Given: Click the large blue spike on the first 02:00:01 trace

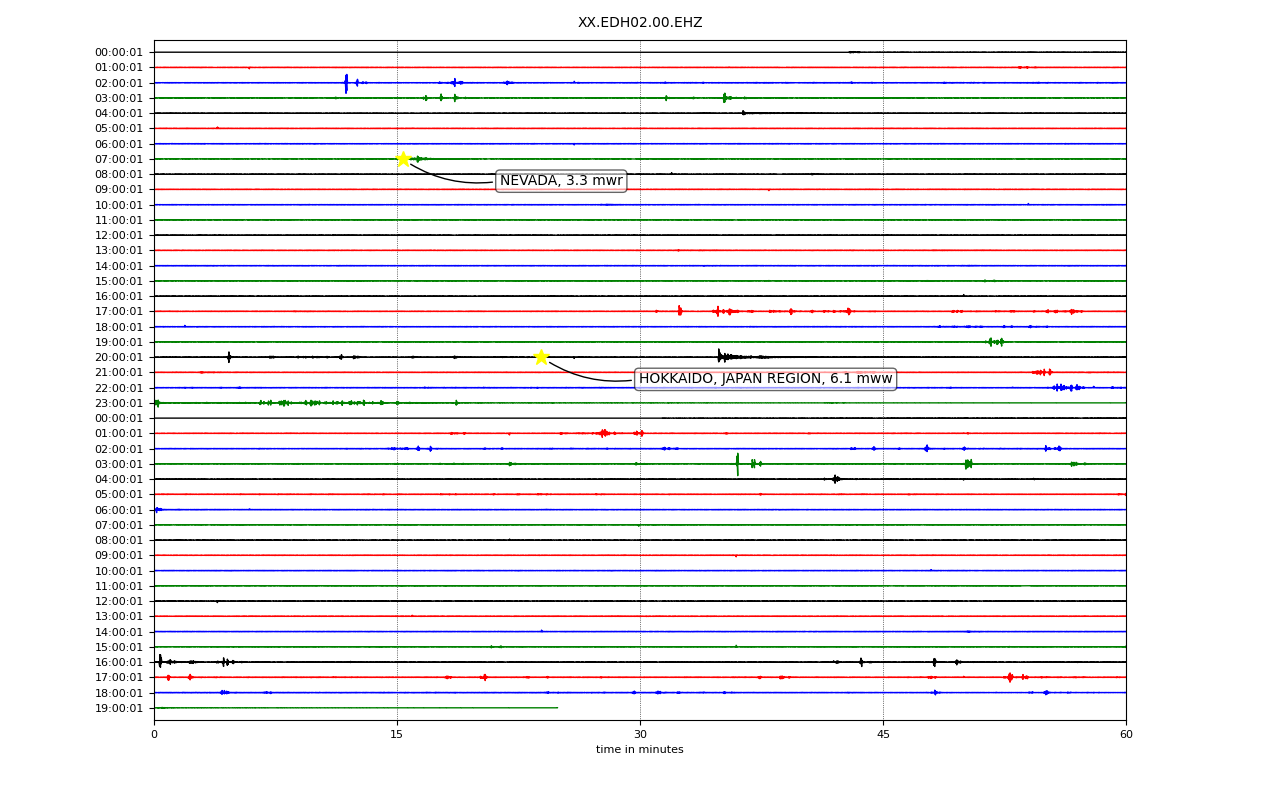Looking at the screenshot, I should click(346, 83).
